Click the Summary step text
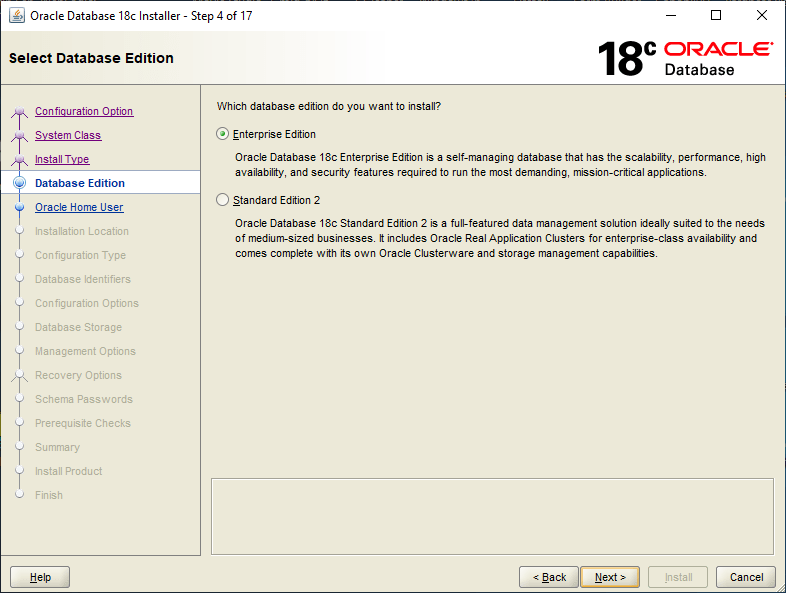Screen dimensions: 786x593 pos(57,447)
